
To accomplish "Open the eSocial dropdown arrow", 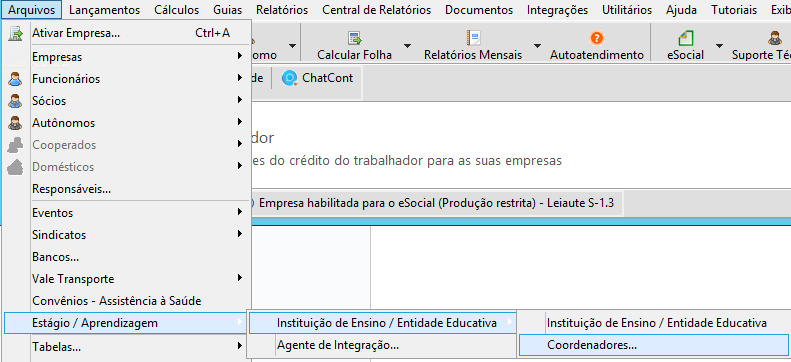I will [x=719, y=45].
